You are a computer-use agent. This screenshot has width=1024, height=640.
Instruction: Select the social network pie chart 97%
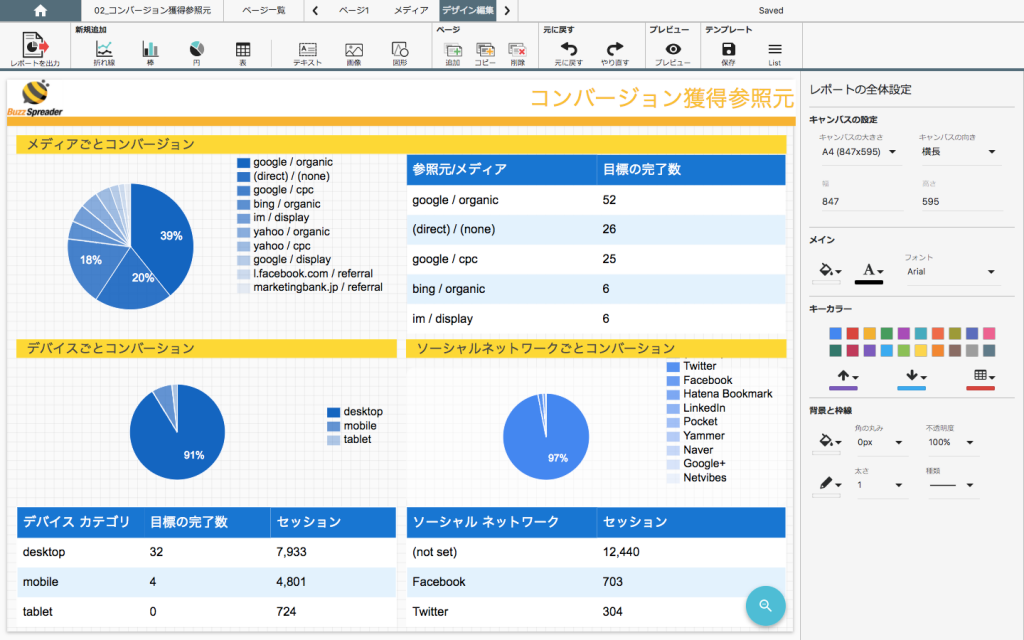click(x=546, y=436)
